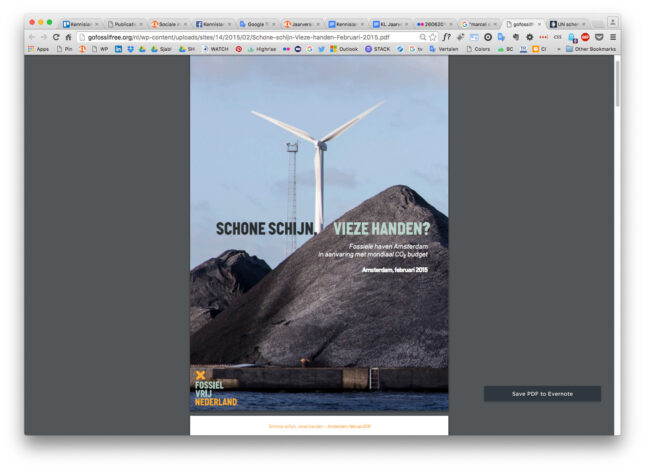Click the Pocket extension icon
Screen dimensions: 645x470
[598, 36]
